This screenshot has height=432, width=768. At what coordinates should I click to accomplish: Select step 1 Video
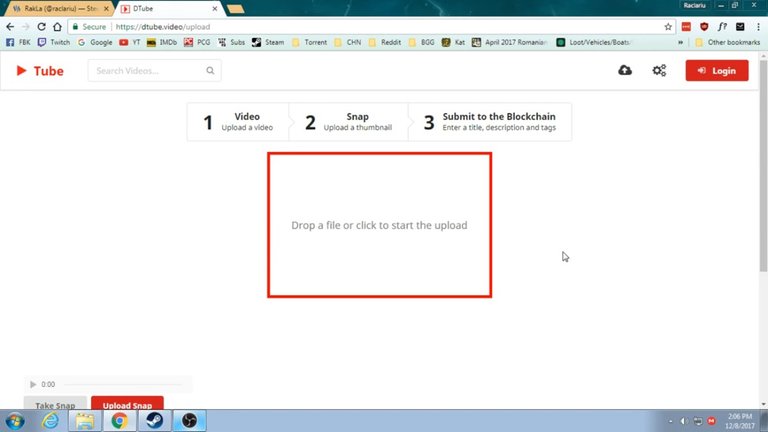tap(238, 122)
